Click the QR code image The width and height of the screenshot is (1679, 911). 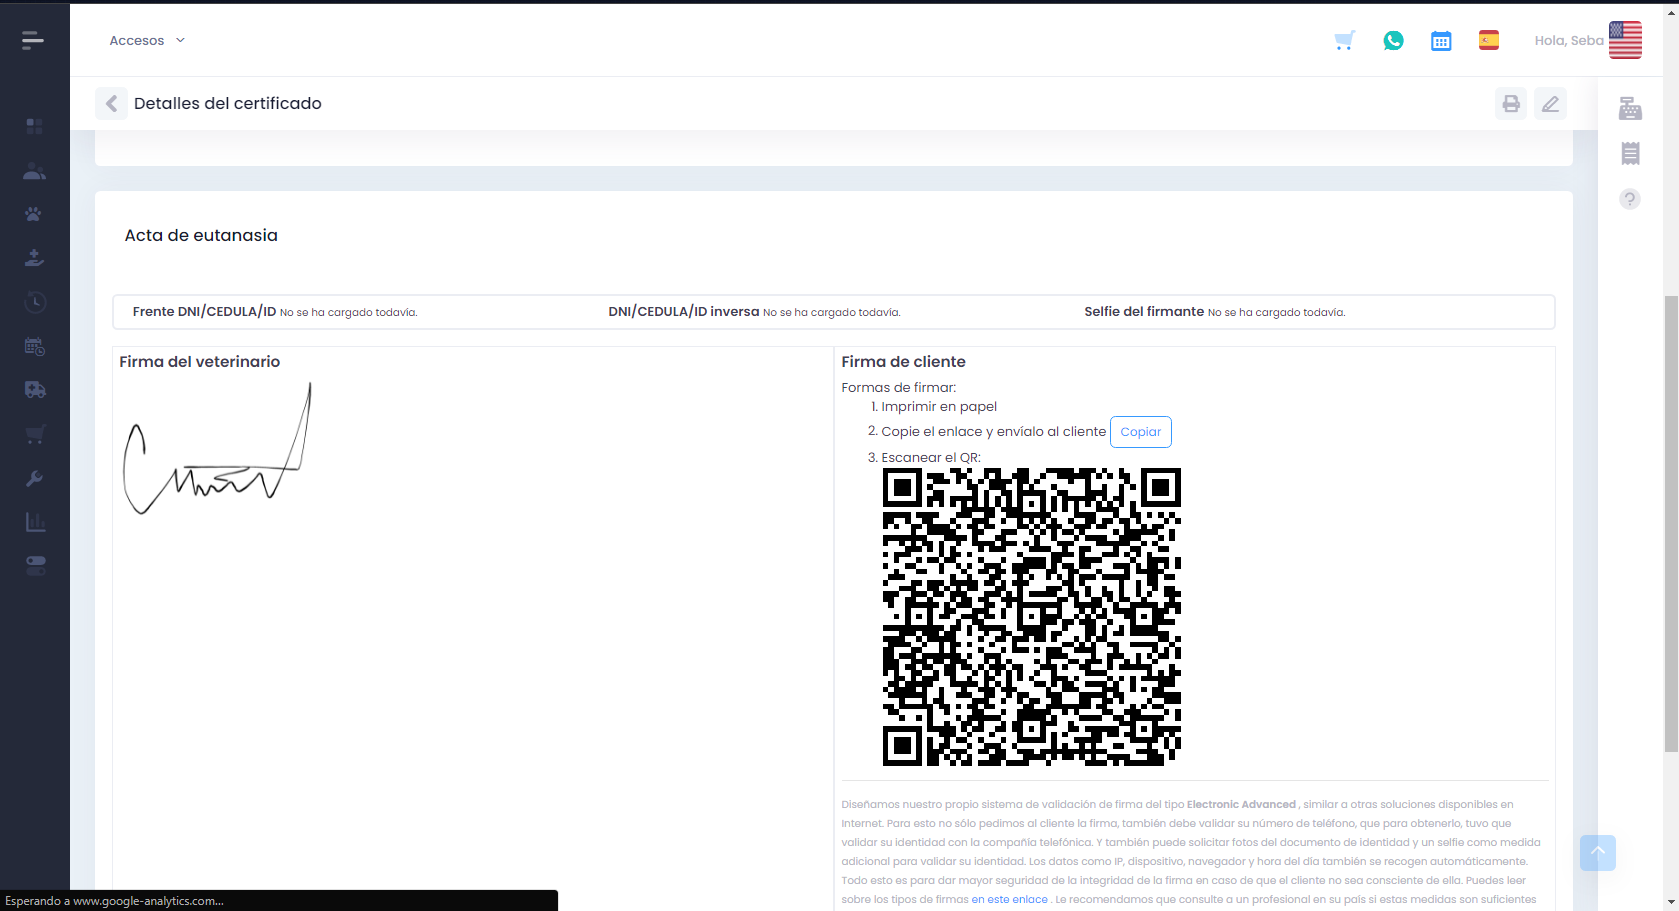pyautogui.click(x=1032, y=617)
